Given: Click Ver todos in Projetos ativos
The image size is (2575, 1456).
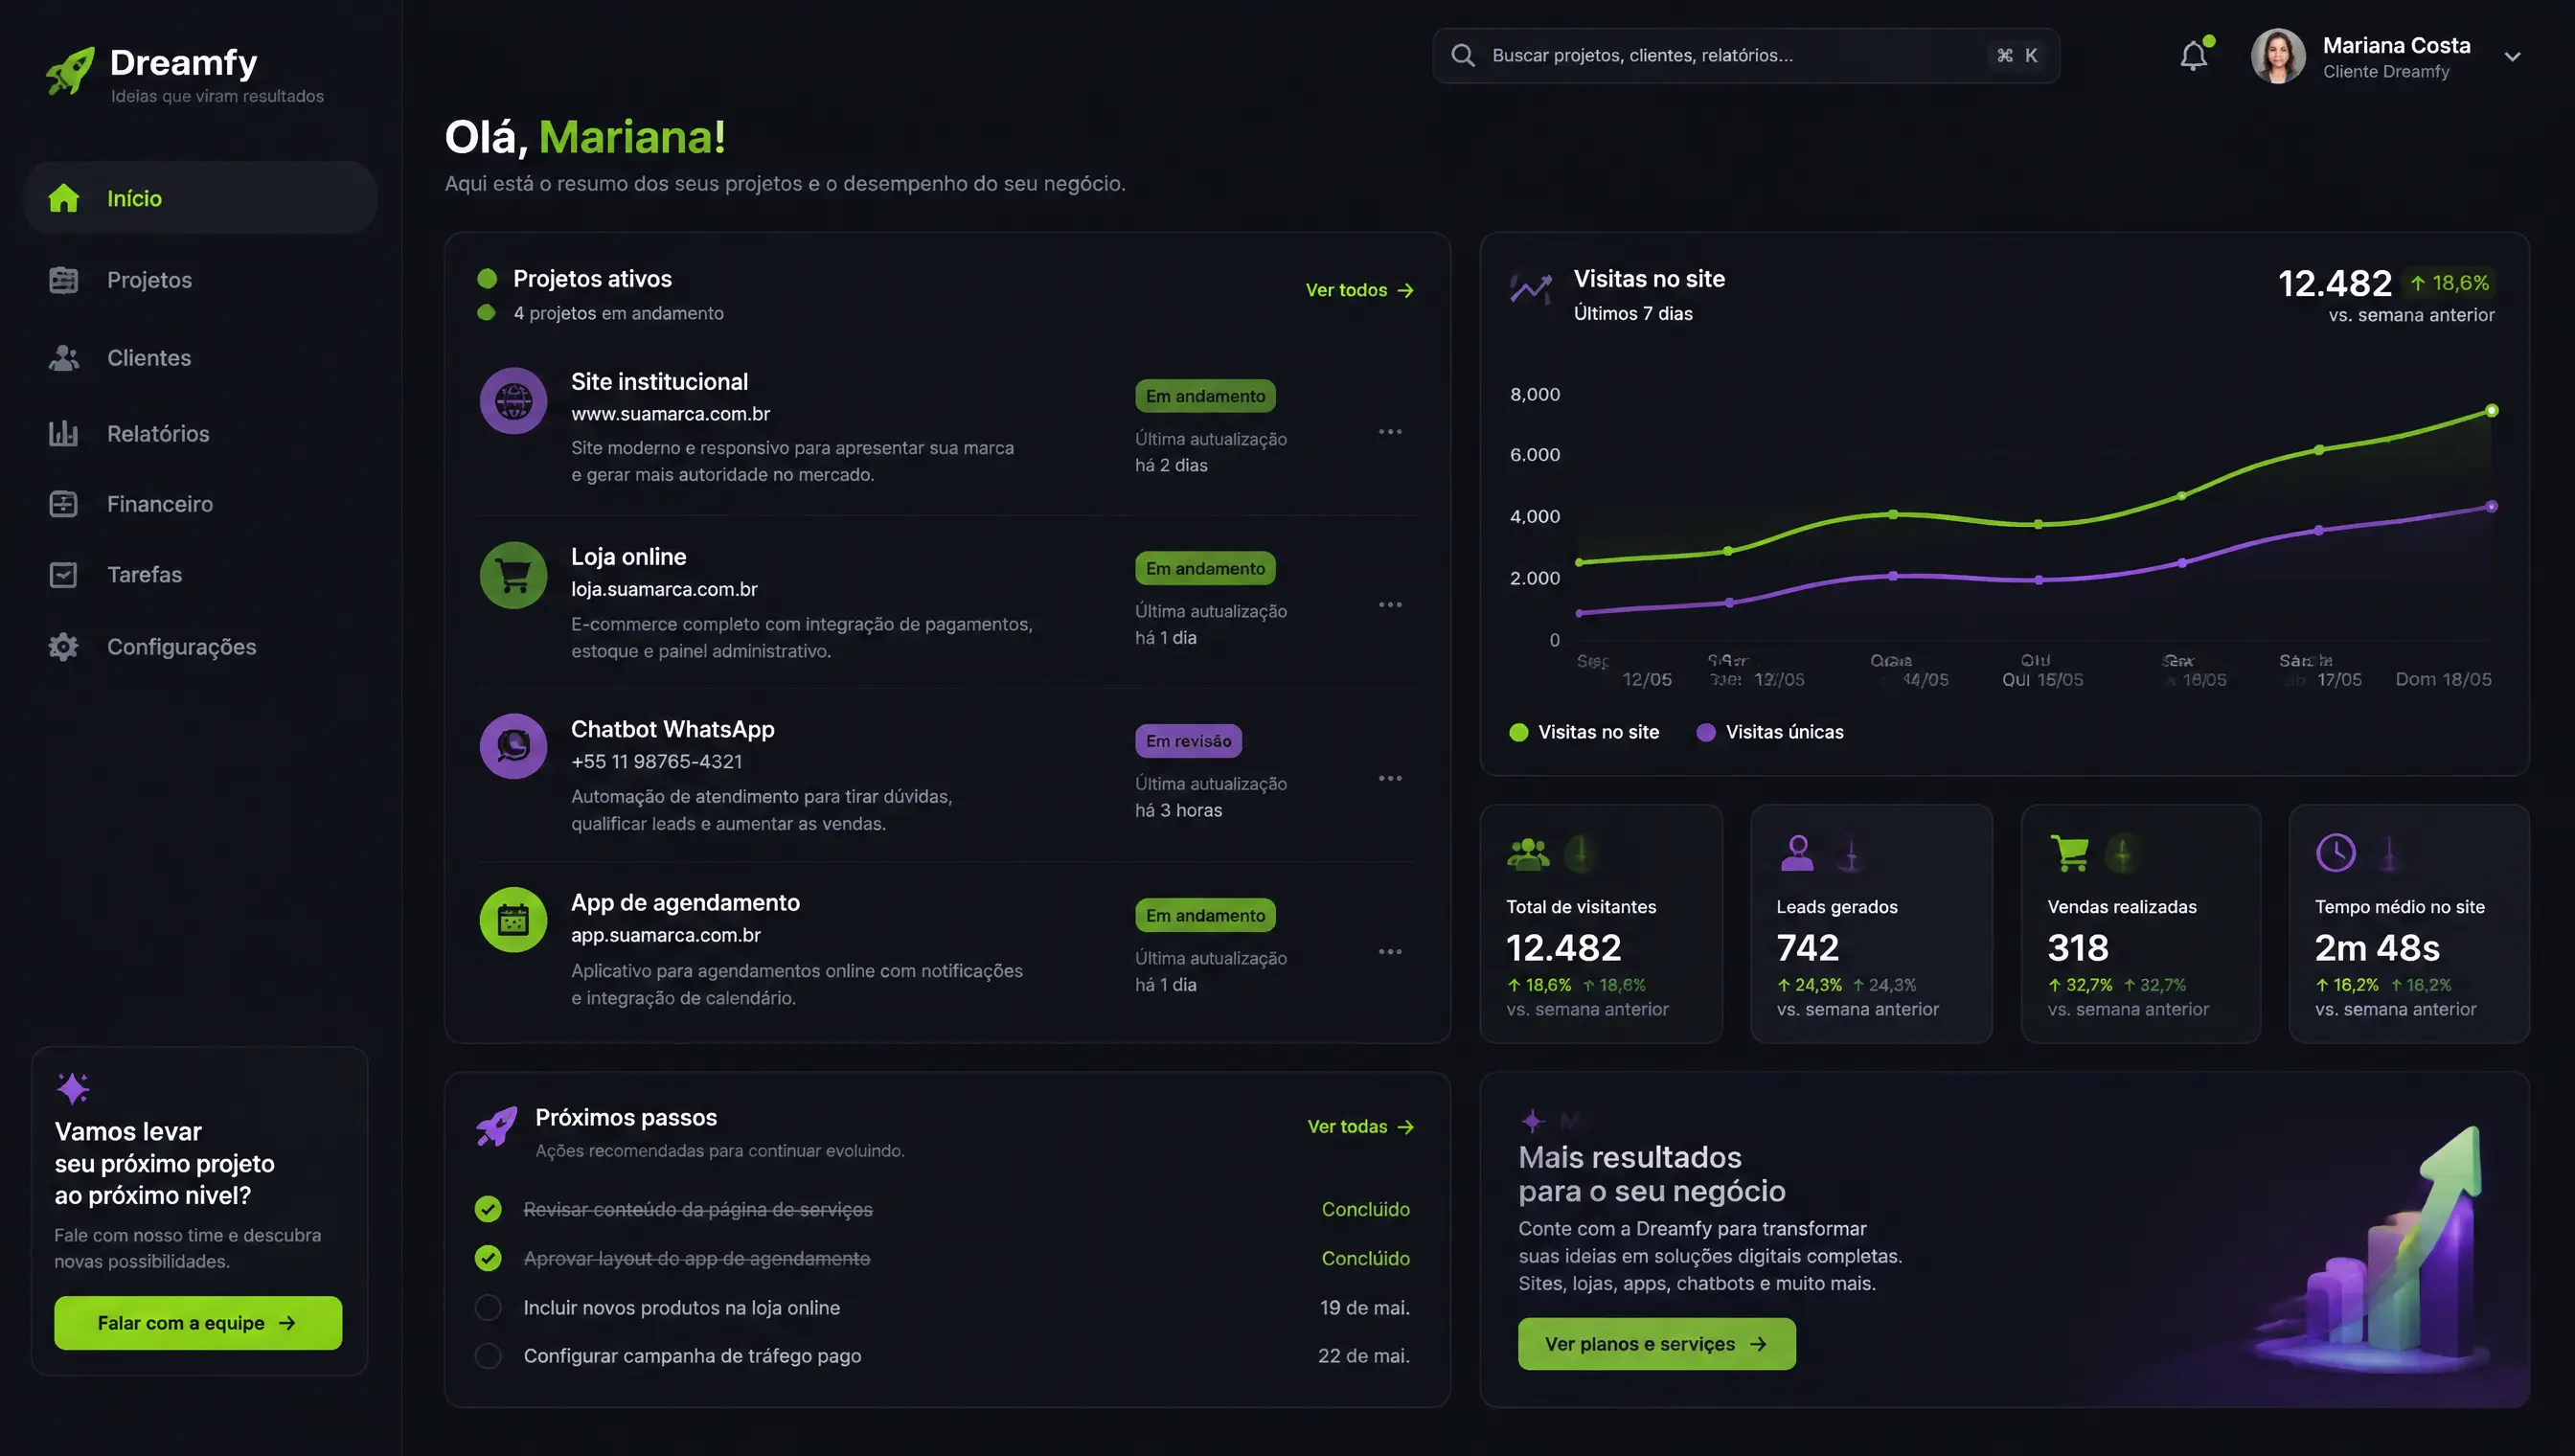Looking at the screenshot, I should [x=1360, y=290].
